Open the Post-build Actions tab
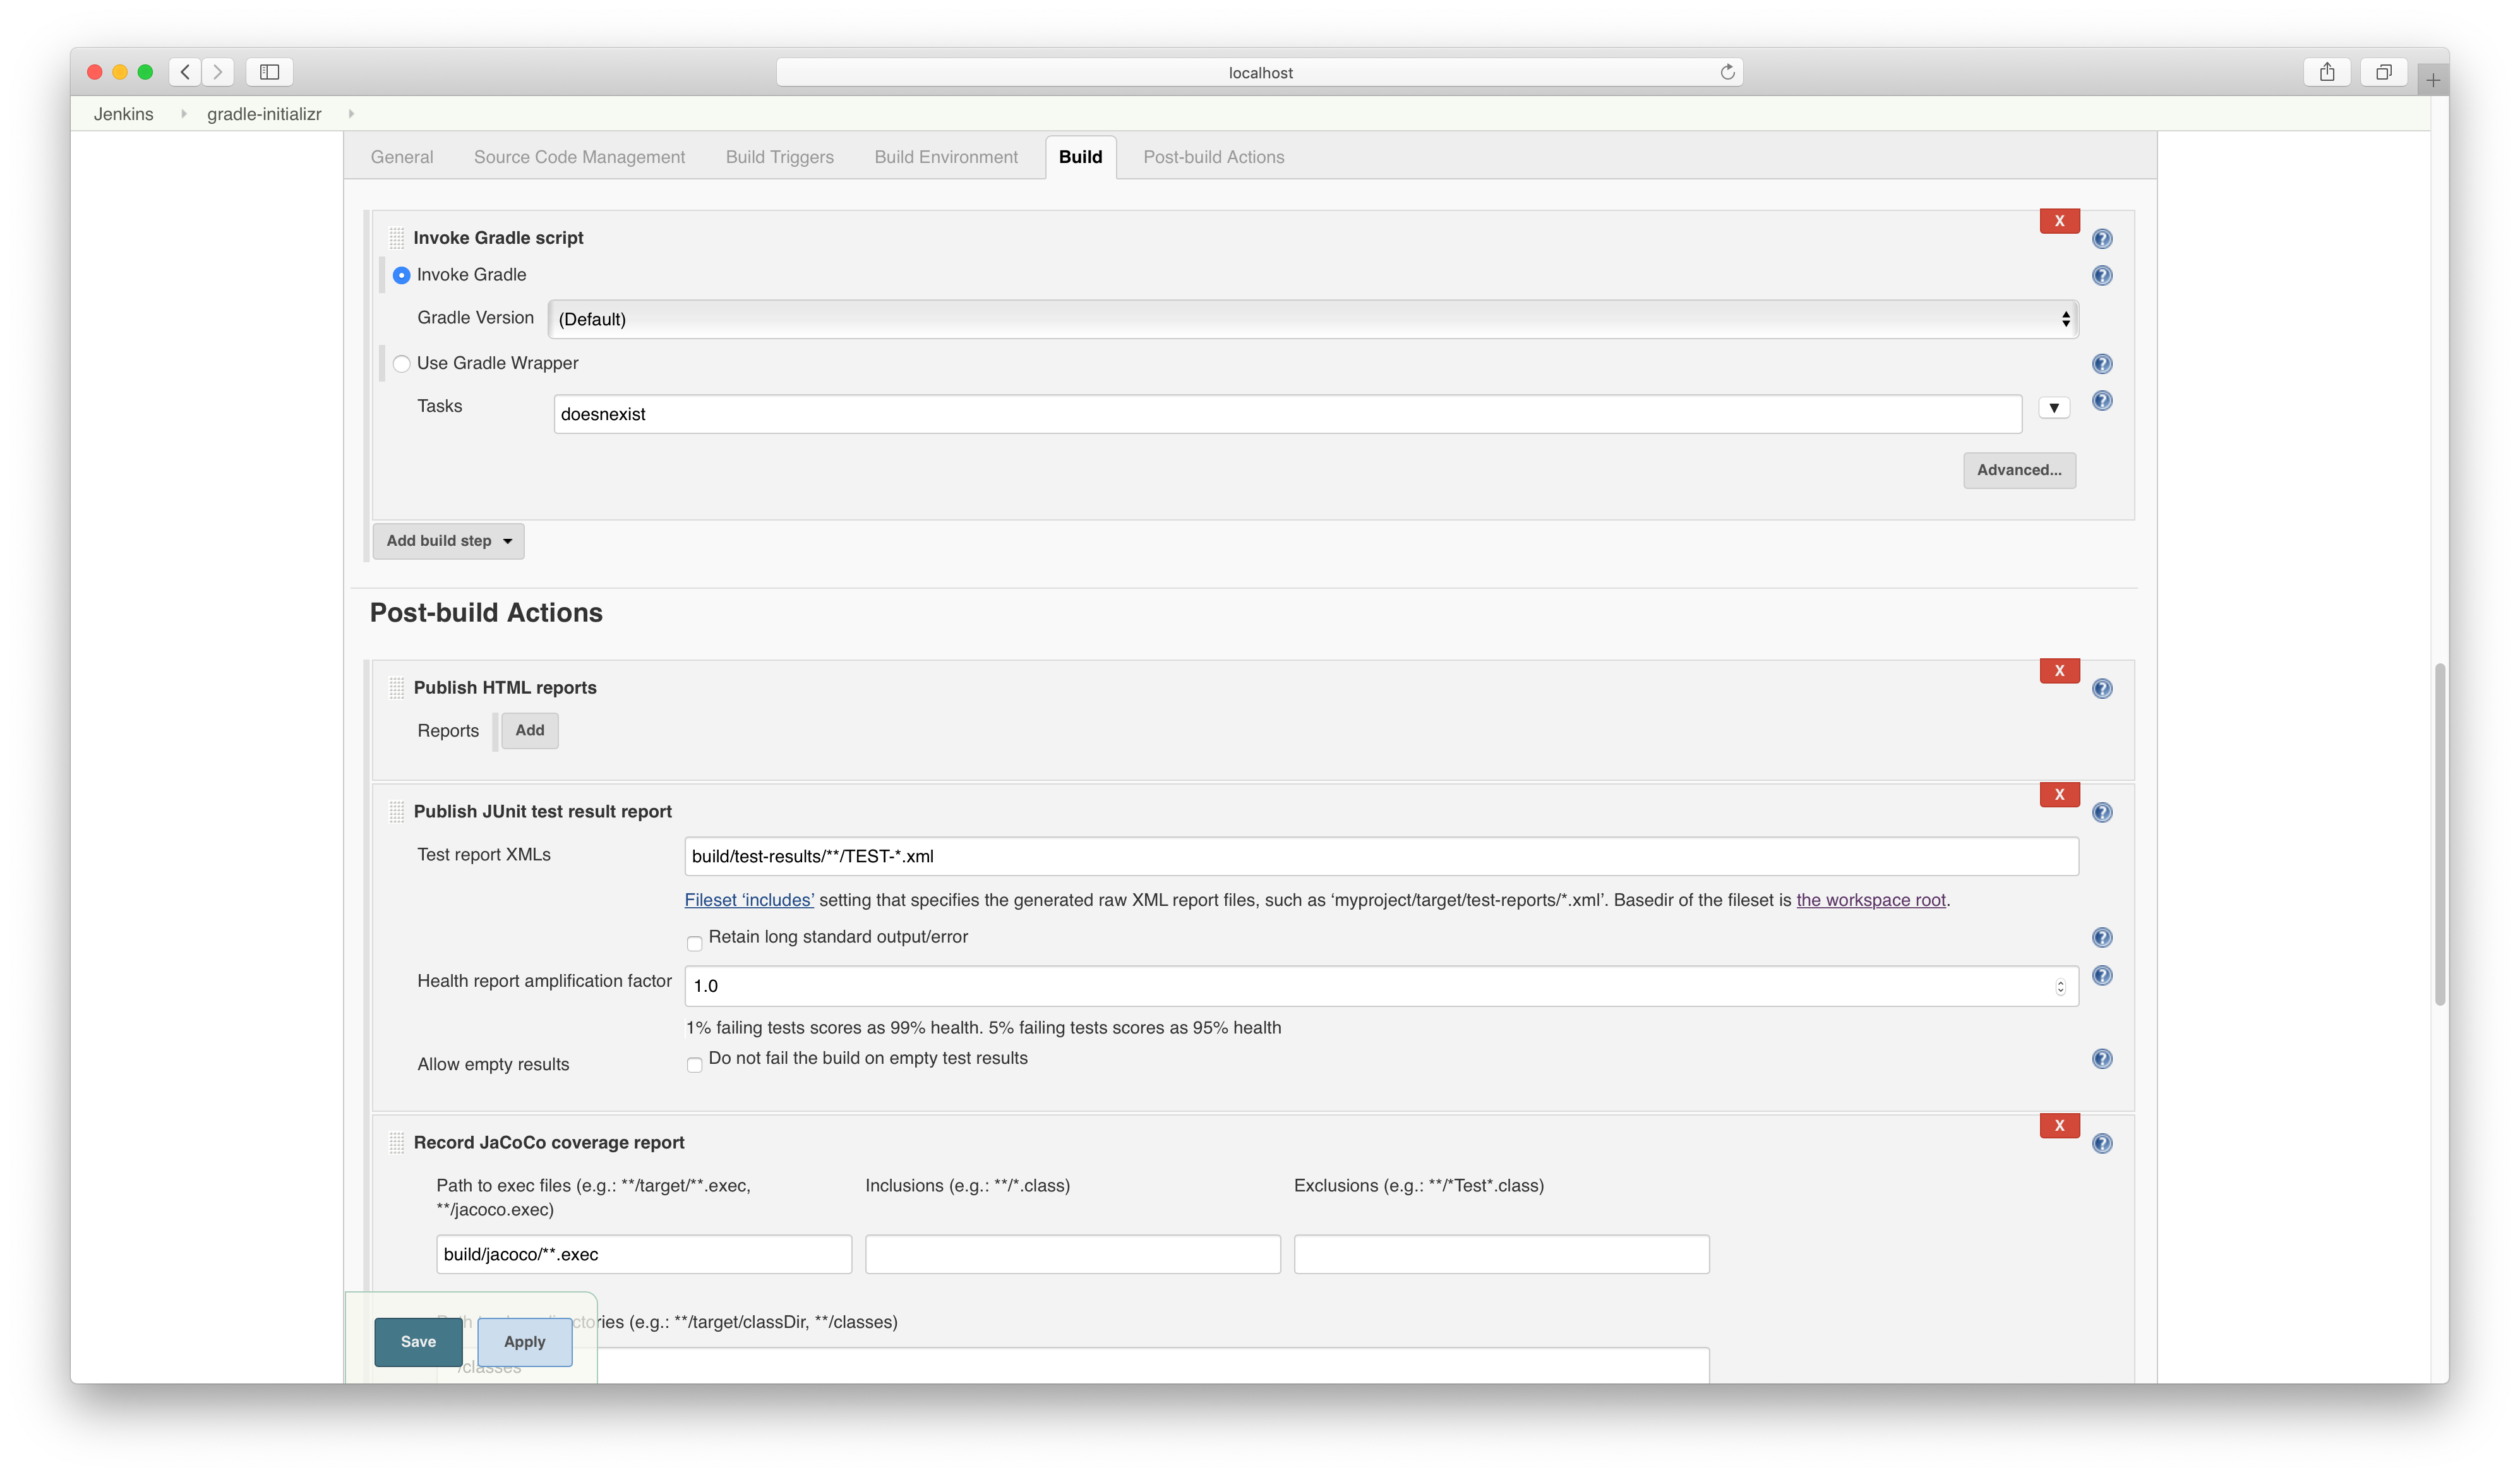2520x1477 pixels. point(1213,157)
